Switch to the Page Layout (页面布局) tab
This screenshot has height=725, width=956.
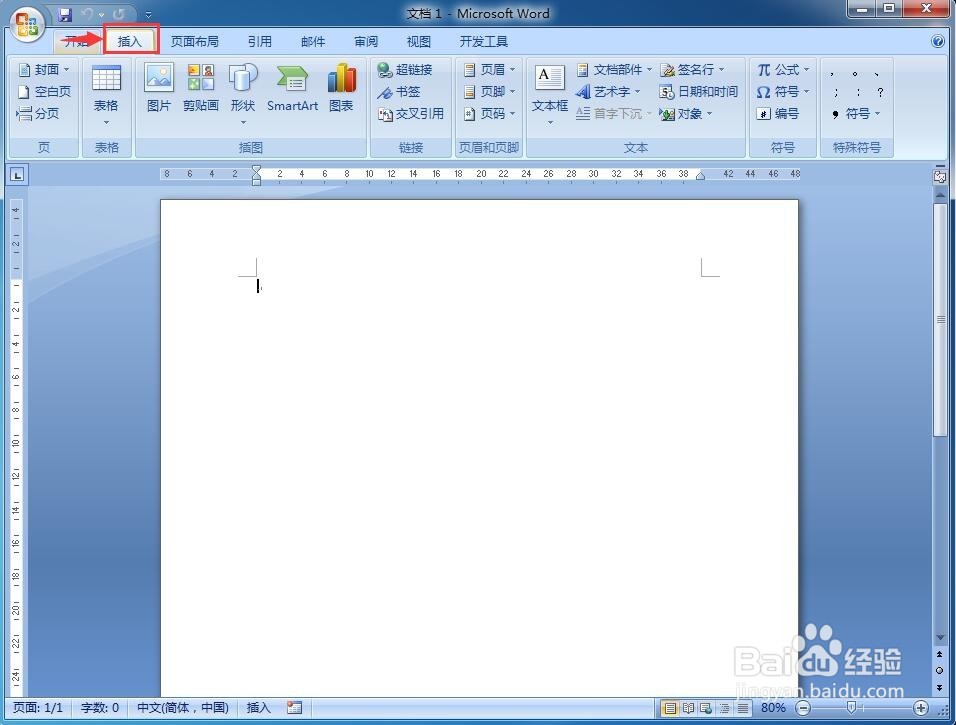coord(194,41)
